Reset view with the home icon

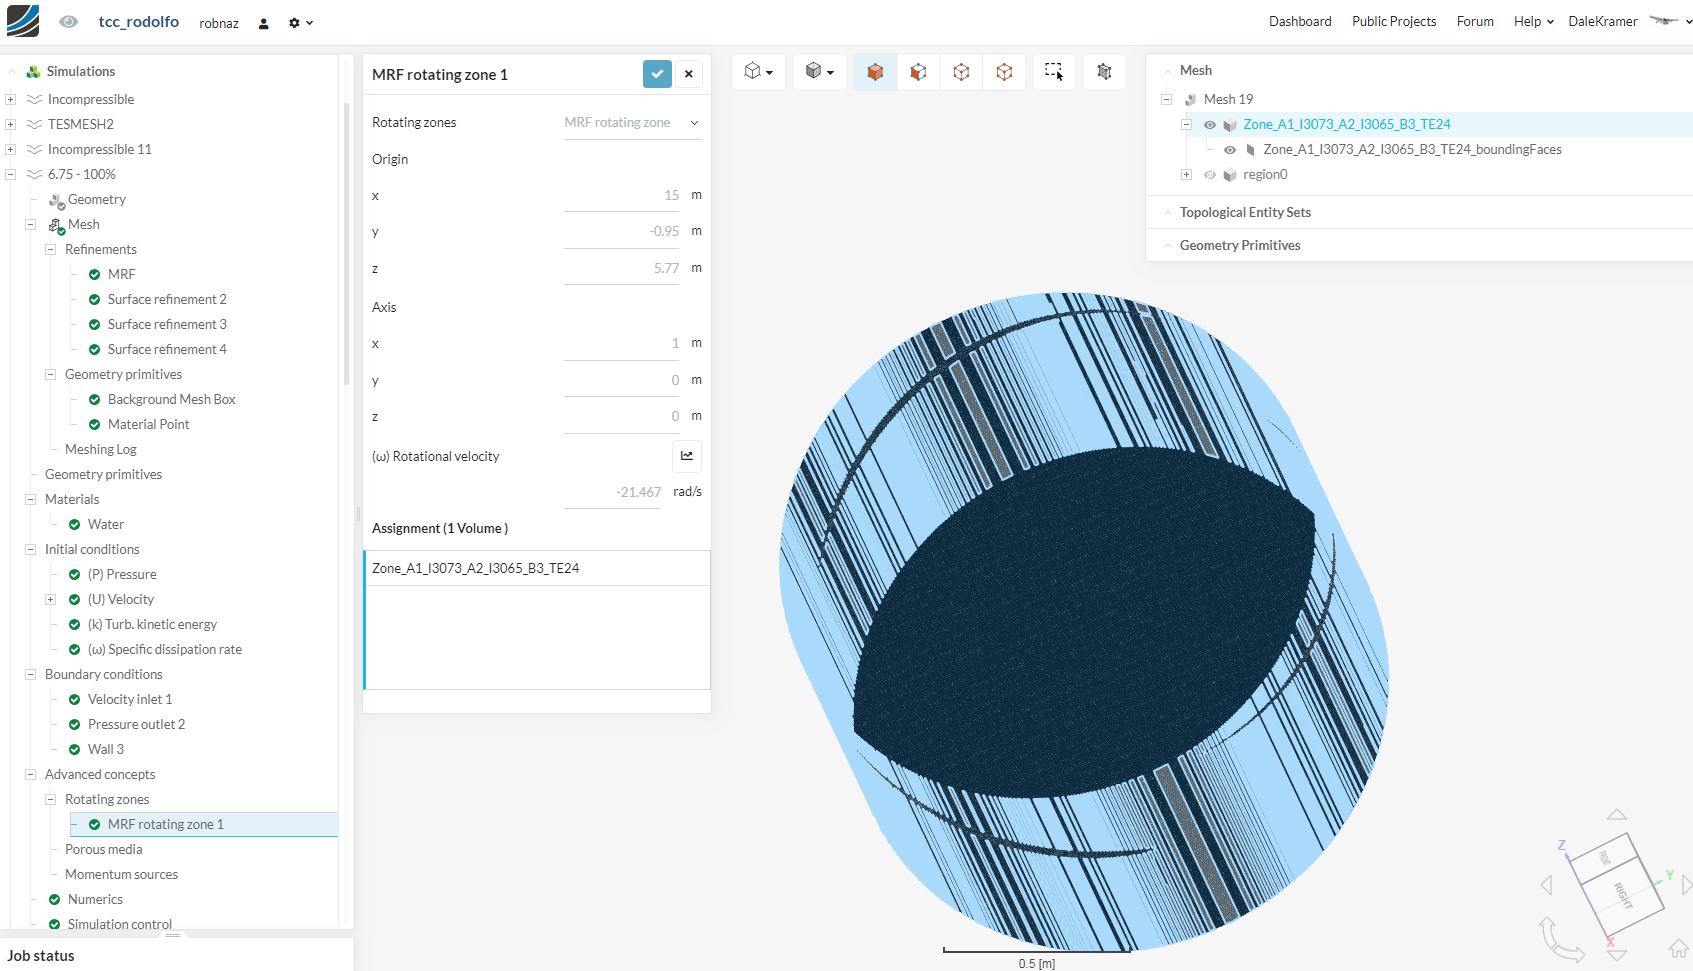(x=1678, y=949)
